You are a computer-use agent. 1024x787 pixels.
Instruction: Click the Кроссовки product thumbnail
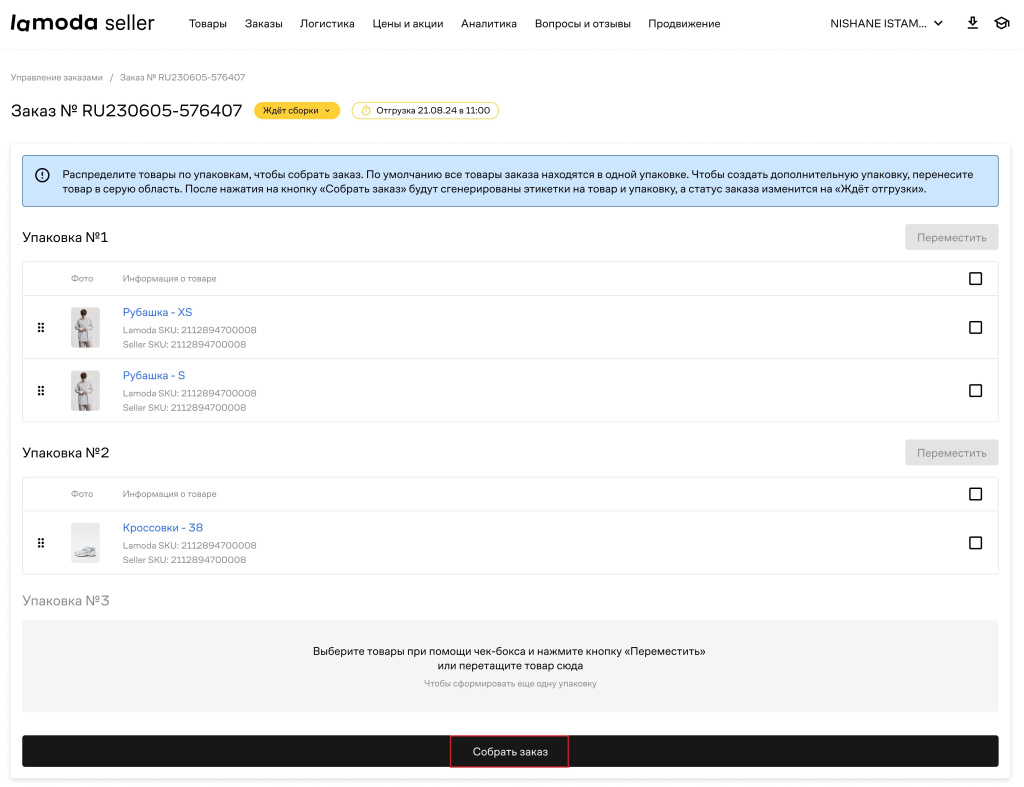pyautogui.click(x=85, y=543)
